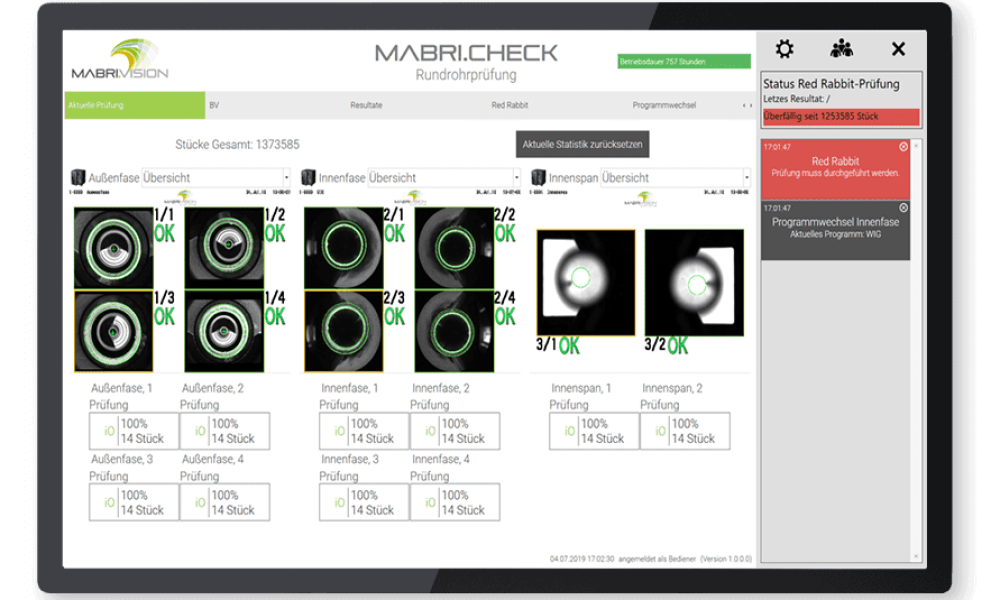Viewport: 1000px width, 600px height.
Task: Click the Innenfase camera icon
Action: pos(308,178)
